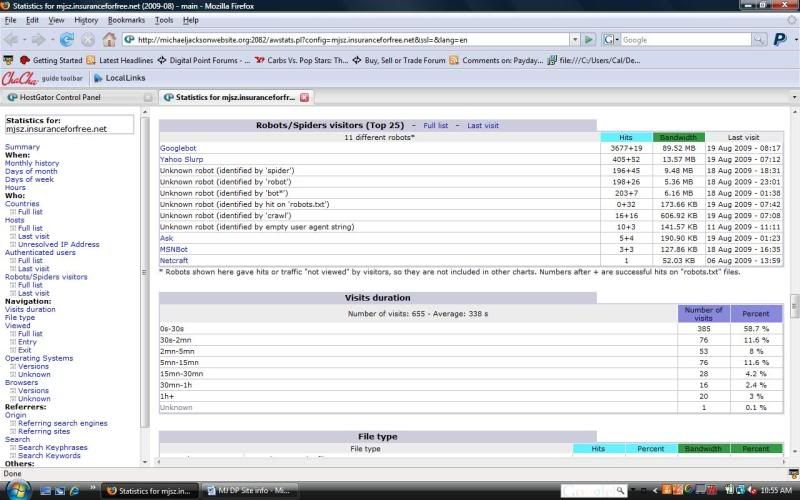
Task: Click the main page vertical scrollbar thumb
Action: pos(794,306)
